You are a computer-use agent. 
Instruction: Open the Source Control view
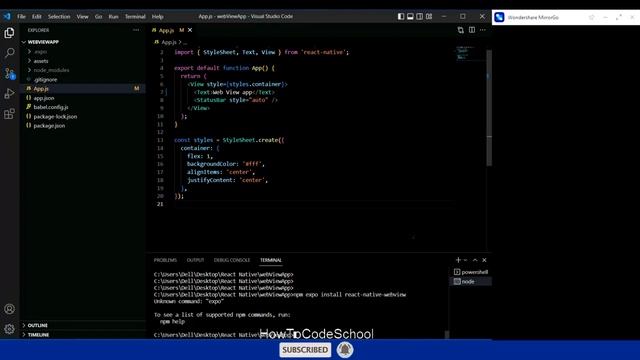coord(9,73)
